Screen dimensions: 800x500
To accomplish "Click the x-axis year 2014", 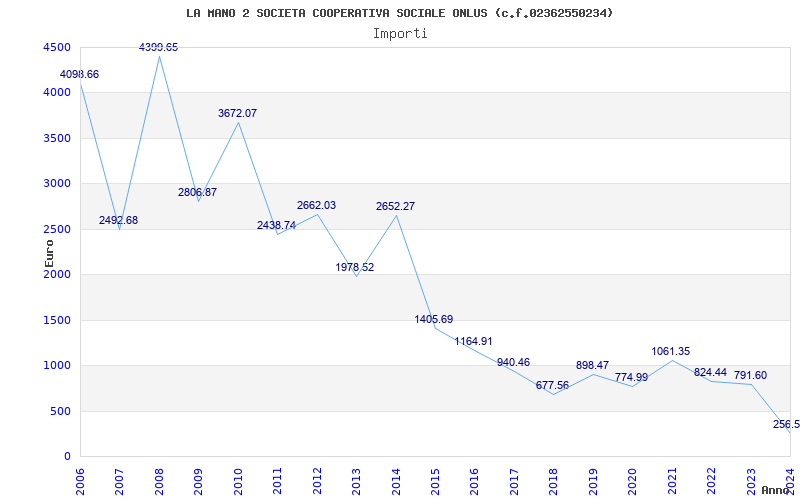I will (x=396, y=481).
